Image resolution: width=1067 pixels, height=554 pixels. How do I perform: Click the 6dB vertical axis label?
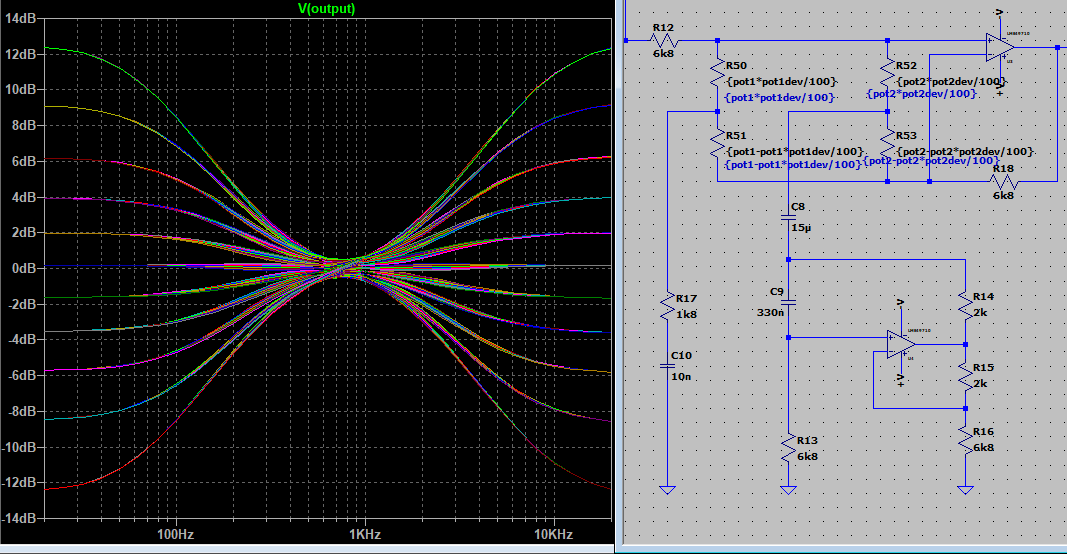pyautogui.click(x=24, y=161)
